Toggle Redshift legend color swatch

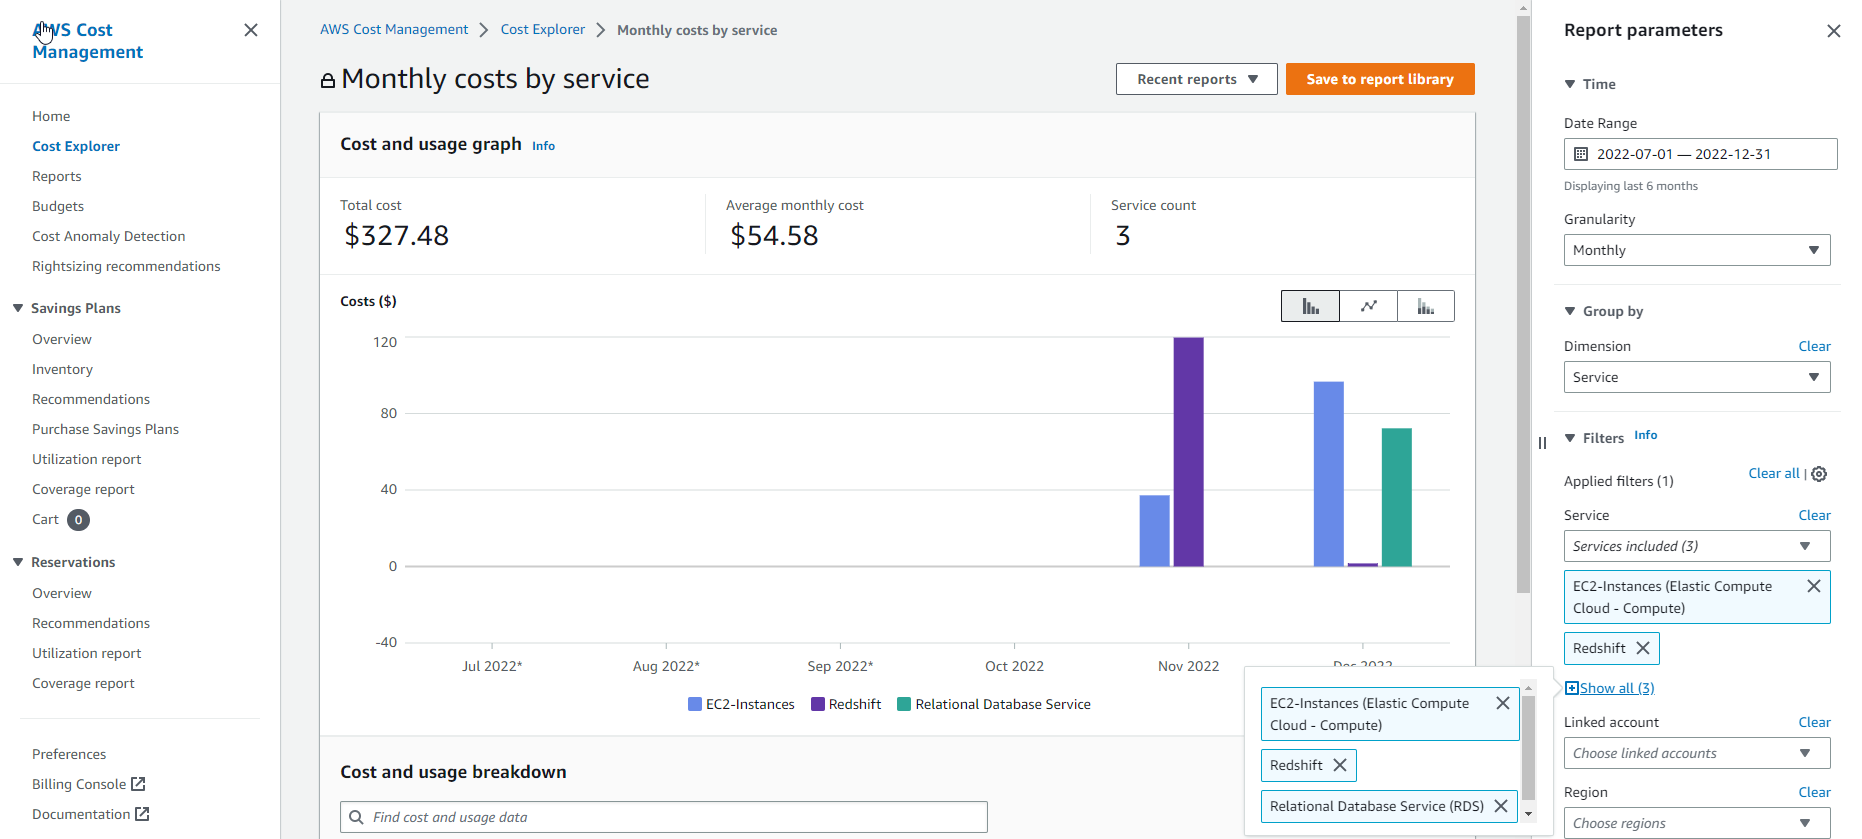pyautogui.click(x=818, y=704)
